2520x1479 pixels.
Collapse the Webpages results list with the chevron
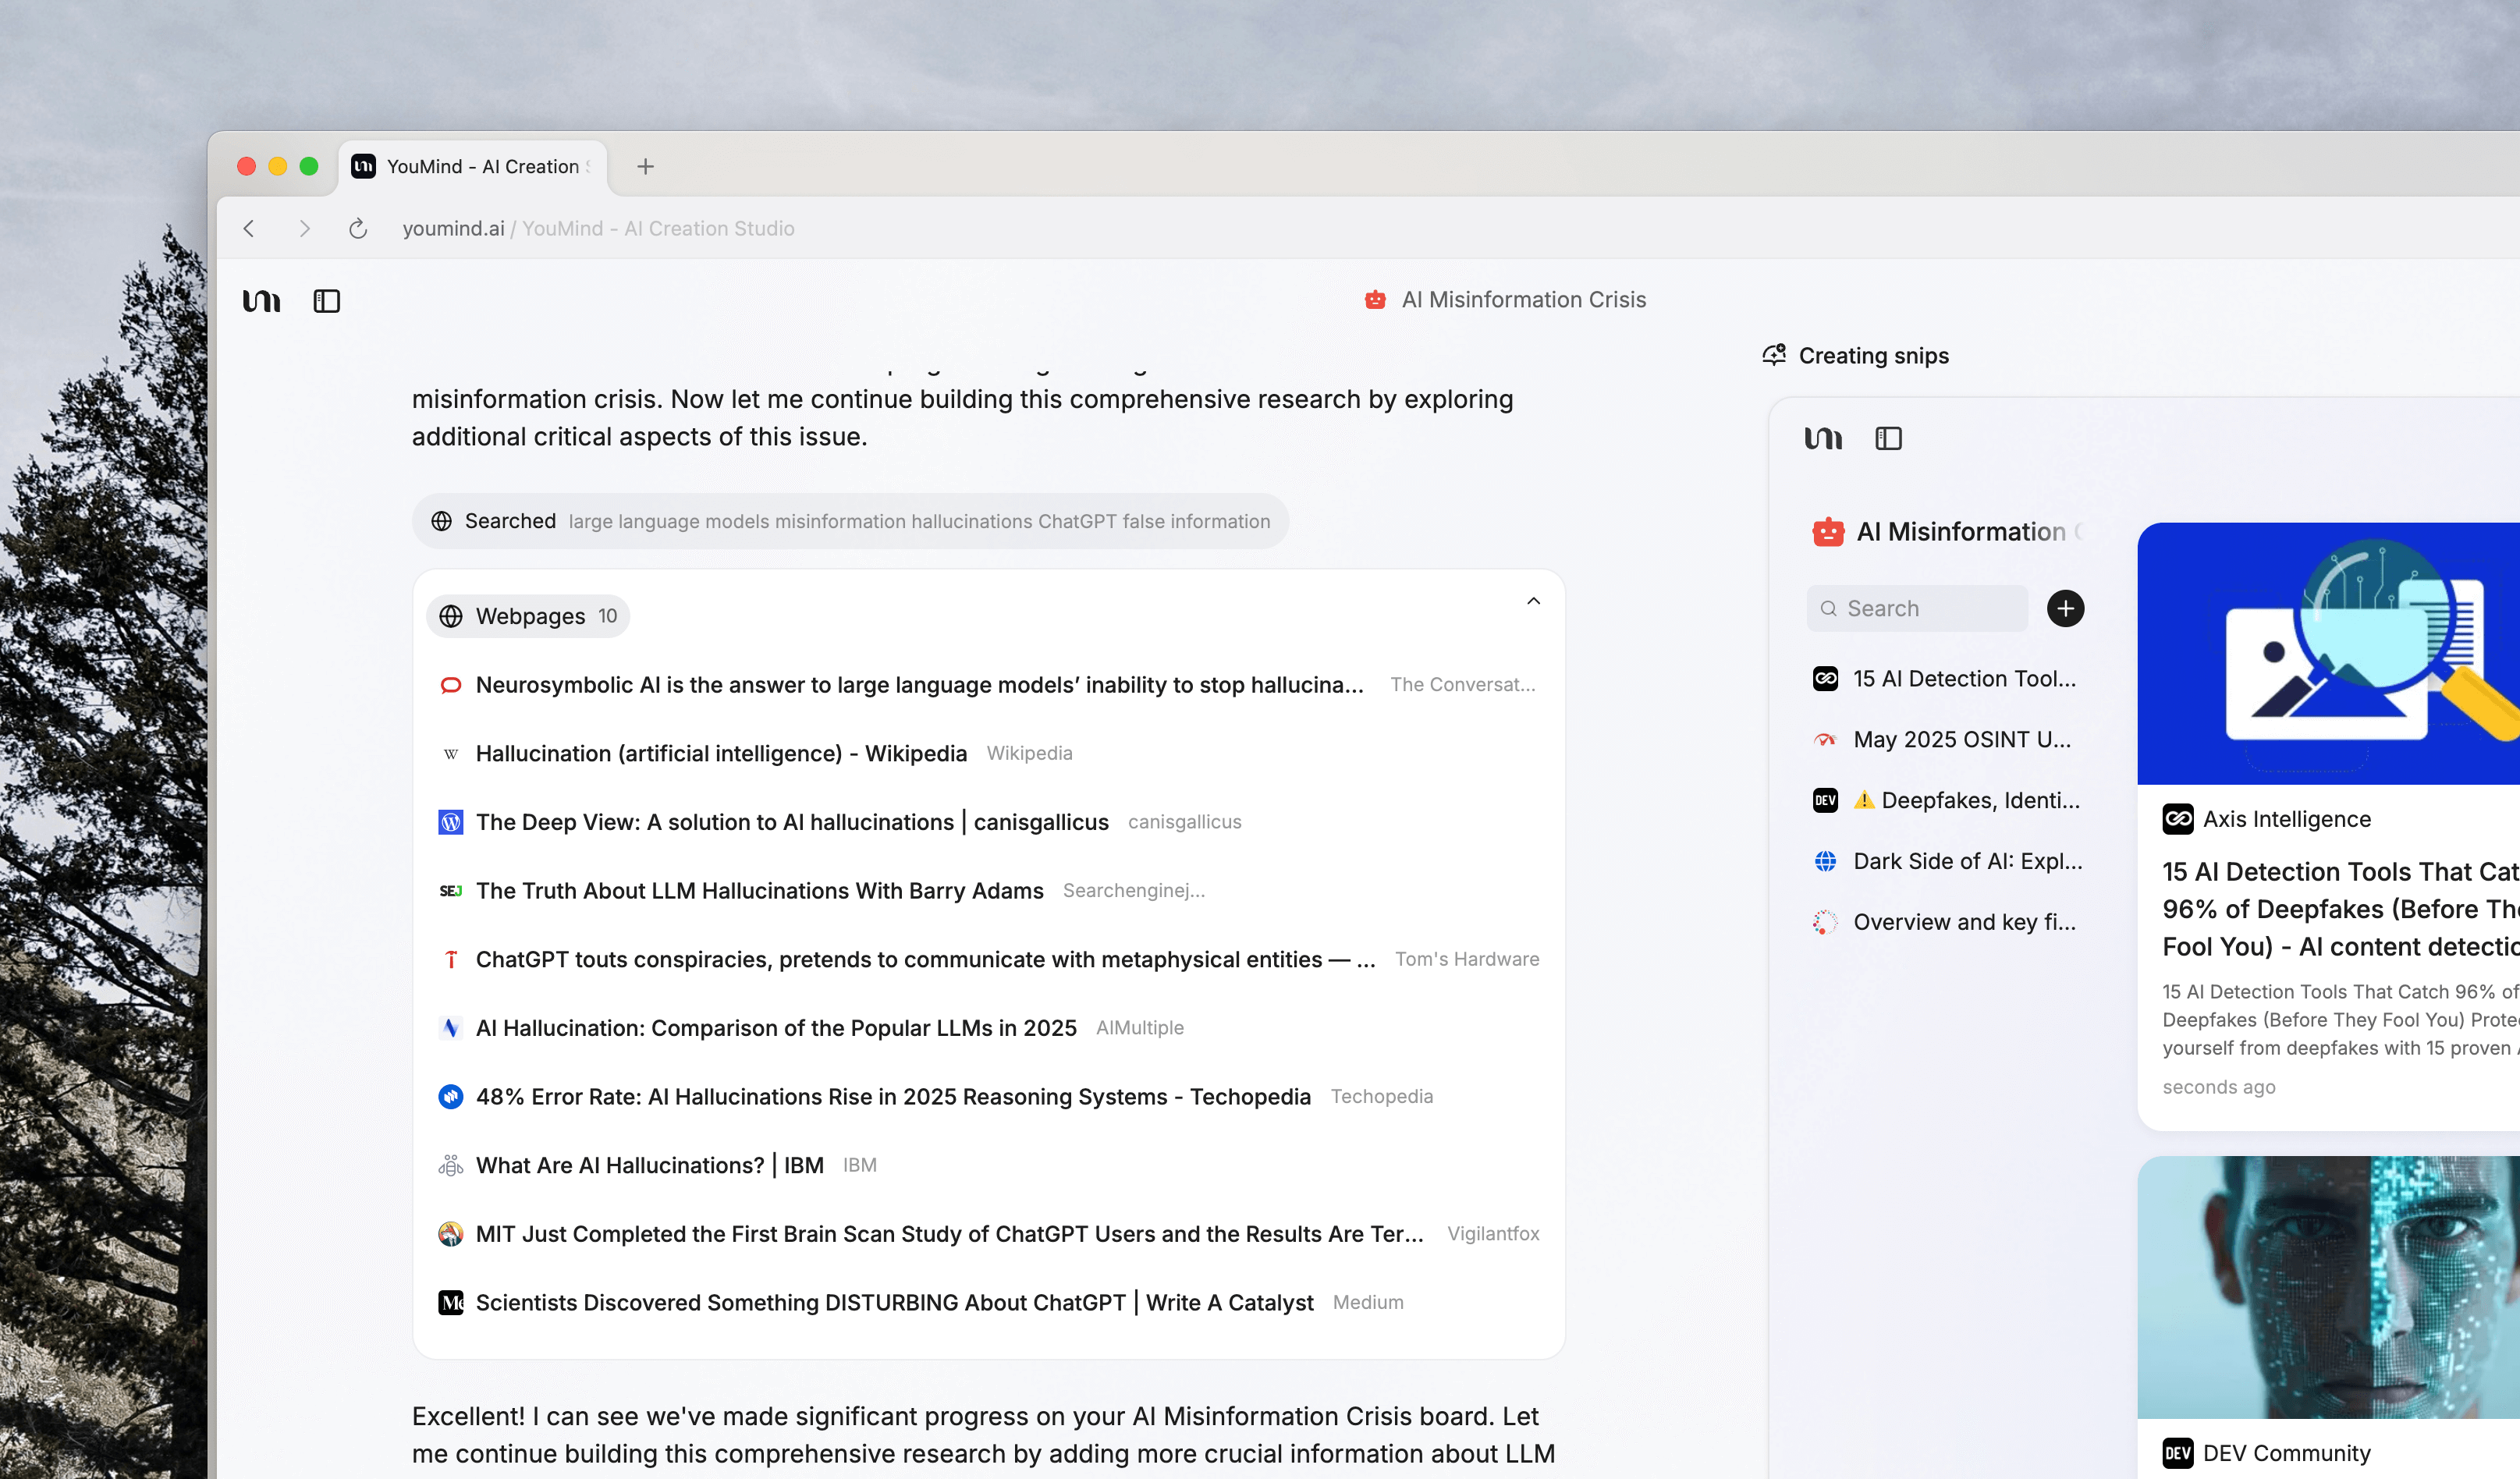(1533, 601)
